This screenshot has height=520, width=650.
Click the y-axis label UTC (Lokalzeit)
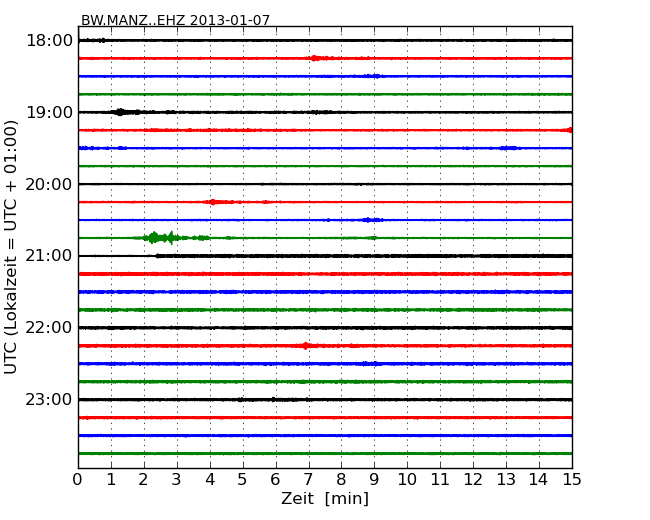pyautogui.click(x=12, y=247)
